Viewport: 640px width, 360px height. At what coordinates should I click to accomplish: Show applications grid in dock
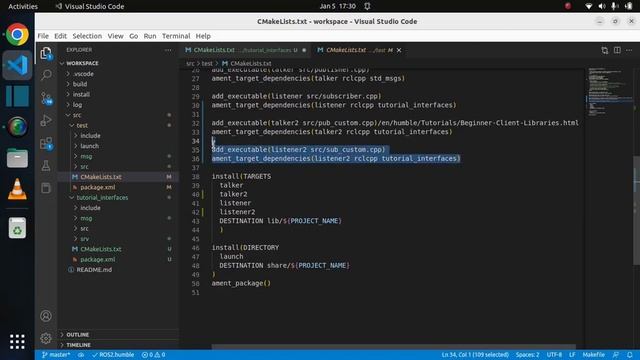tap(17, 341)
